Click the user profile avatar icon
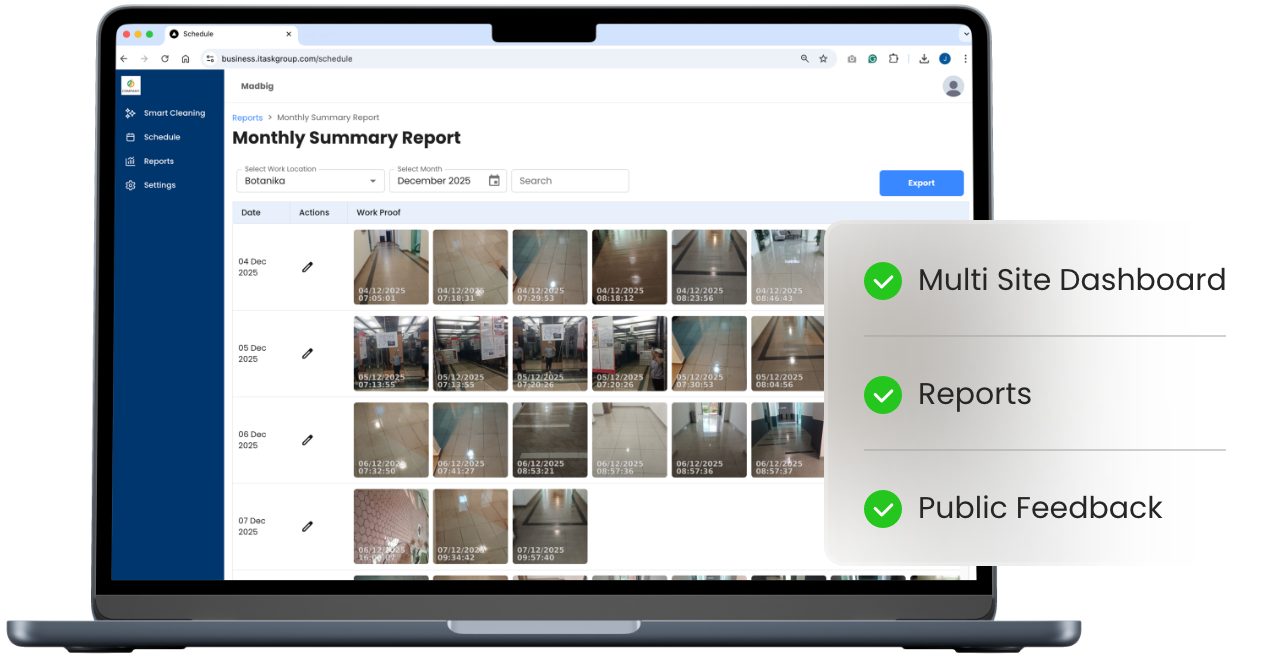The image size is (1262, 658). pyautogui.click(x=953, y=87)
